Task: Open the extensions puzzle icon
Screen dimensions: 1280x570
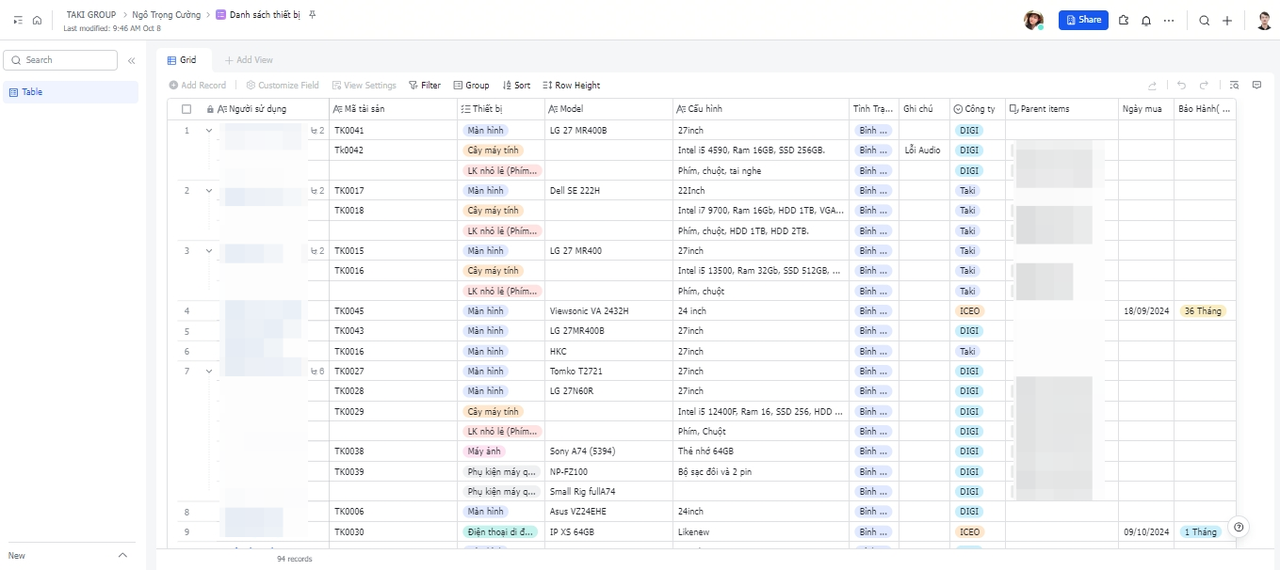Action: click(x=1124, y=20)
